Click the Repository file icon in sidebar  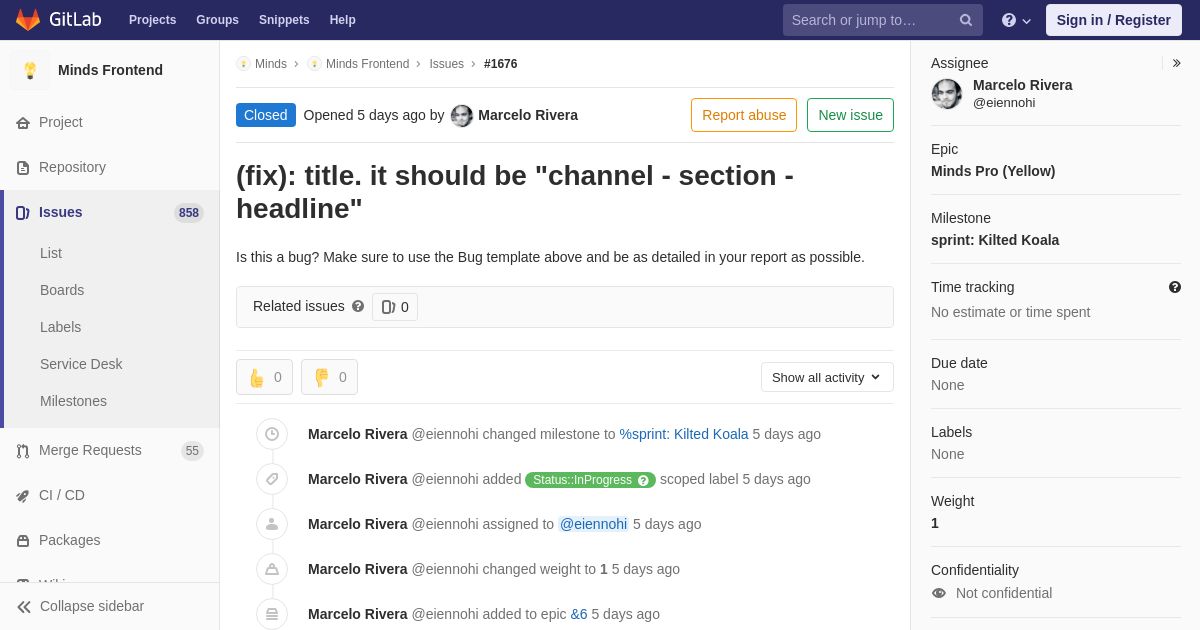(23, 168)
